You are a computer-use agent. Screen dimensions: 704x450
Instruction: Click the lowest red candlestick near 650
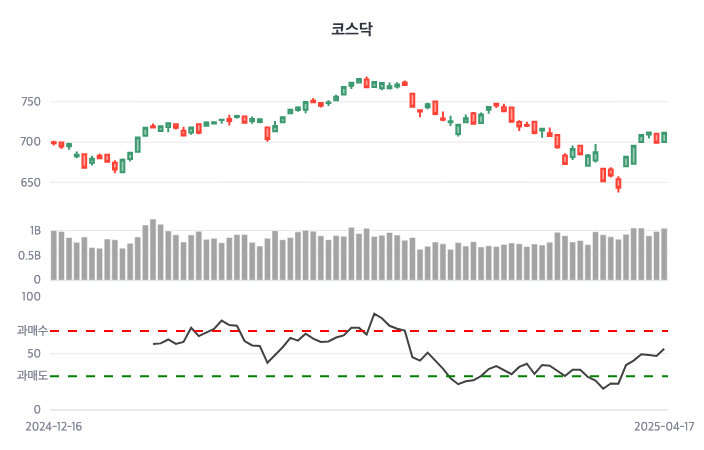618,183
